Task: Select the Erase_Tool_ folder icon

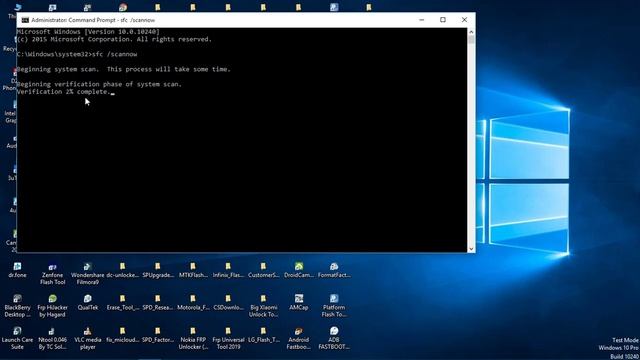Action: [x=122, y=302]
